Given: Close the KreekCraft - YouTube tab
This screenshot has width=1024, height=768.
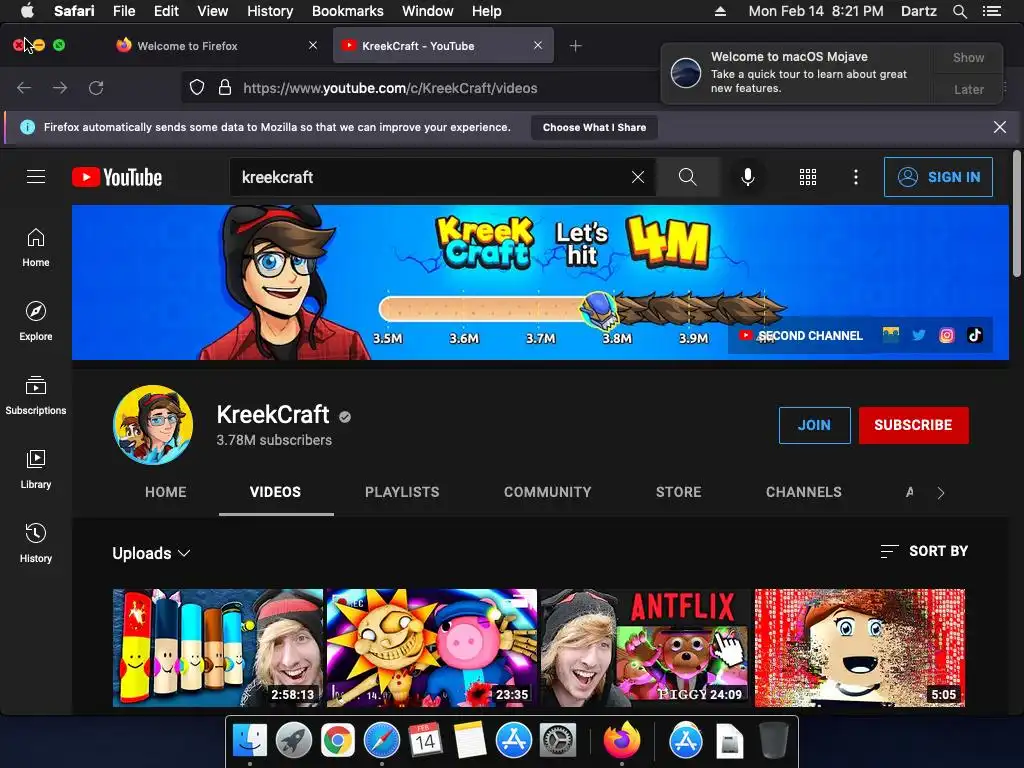Looking at the screenshot, I should [x=537, y=45].
